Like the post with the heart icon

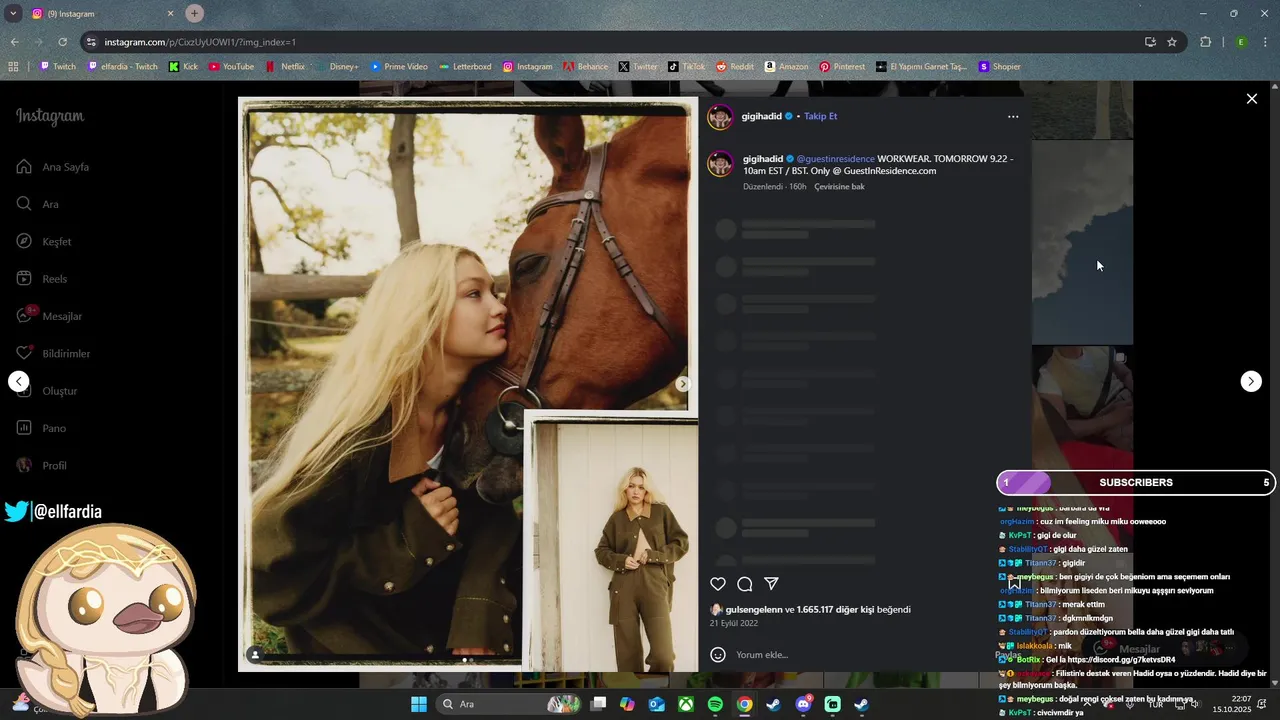coord(718,584)
